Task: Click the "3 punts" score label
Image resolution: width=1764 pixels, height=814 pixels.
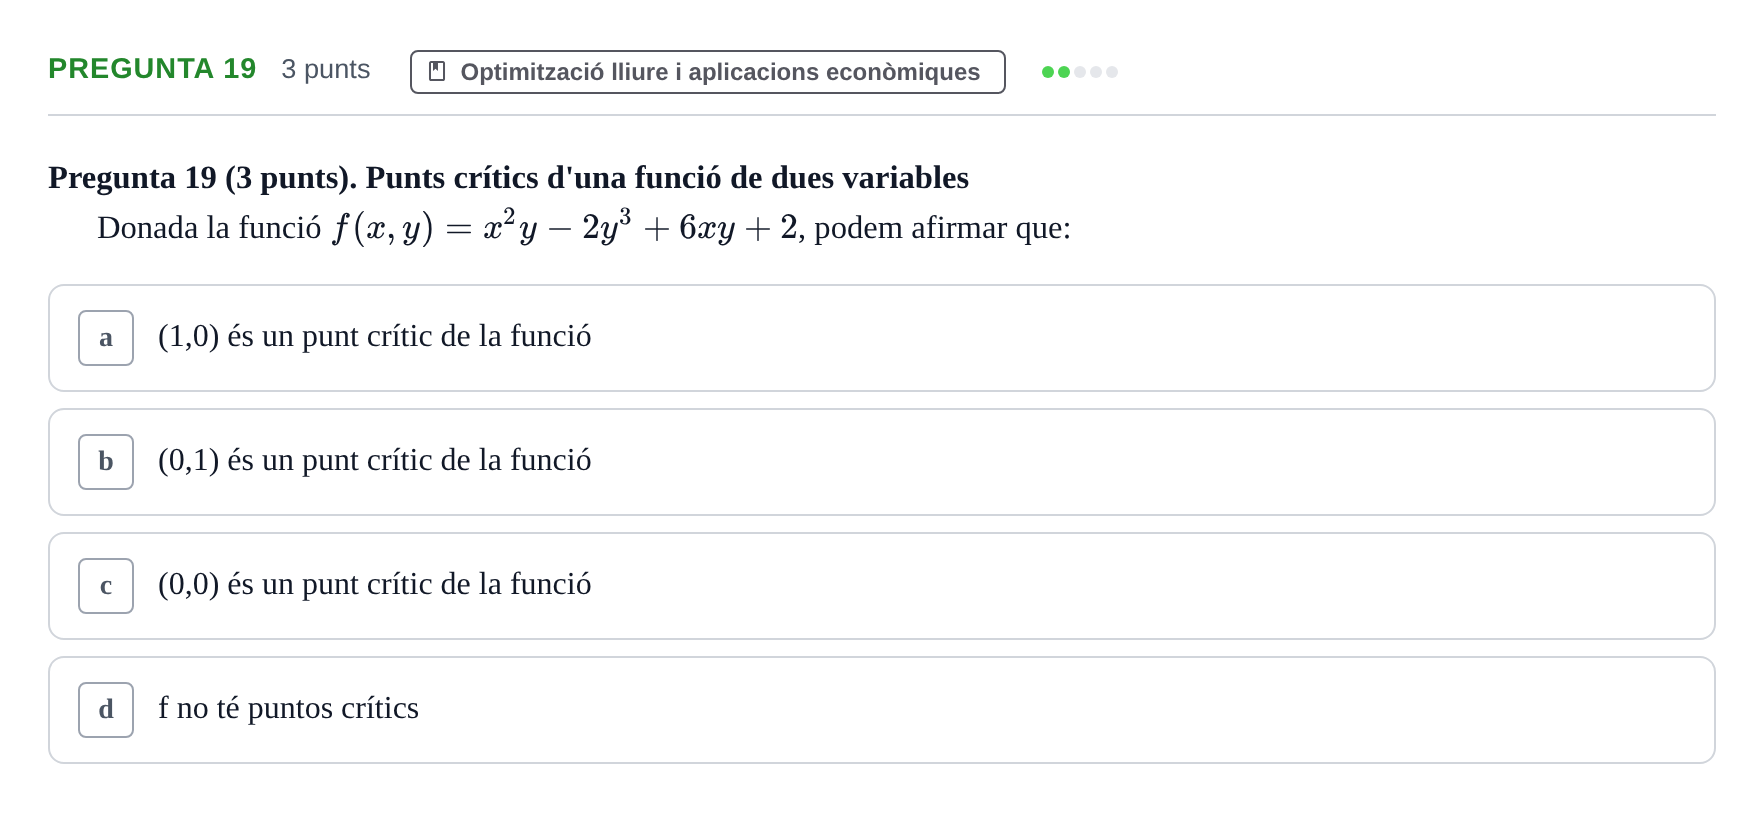Action: coord(326,69)
